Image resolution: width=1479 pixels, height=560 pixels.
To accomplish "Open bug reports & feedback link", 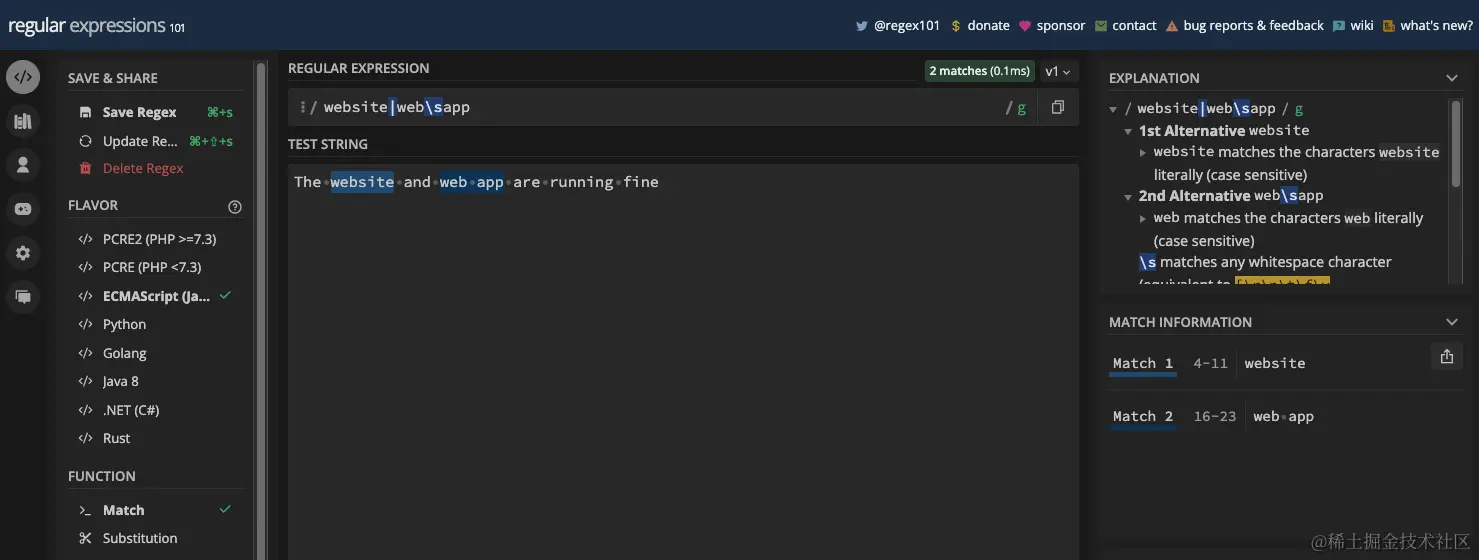I will pos(1253,26).
